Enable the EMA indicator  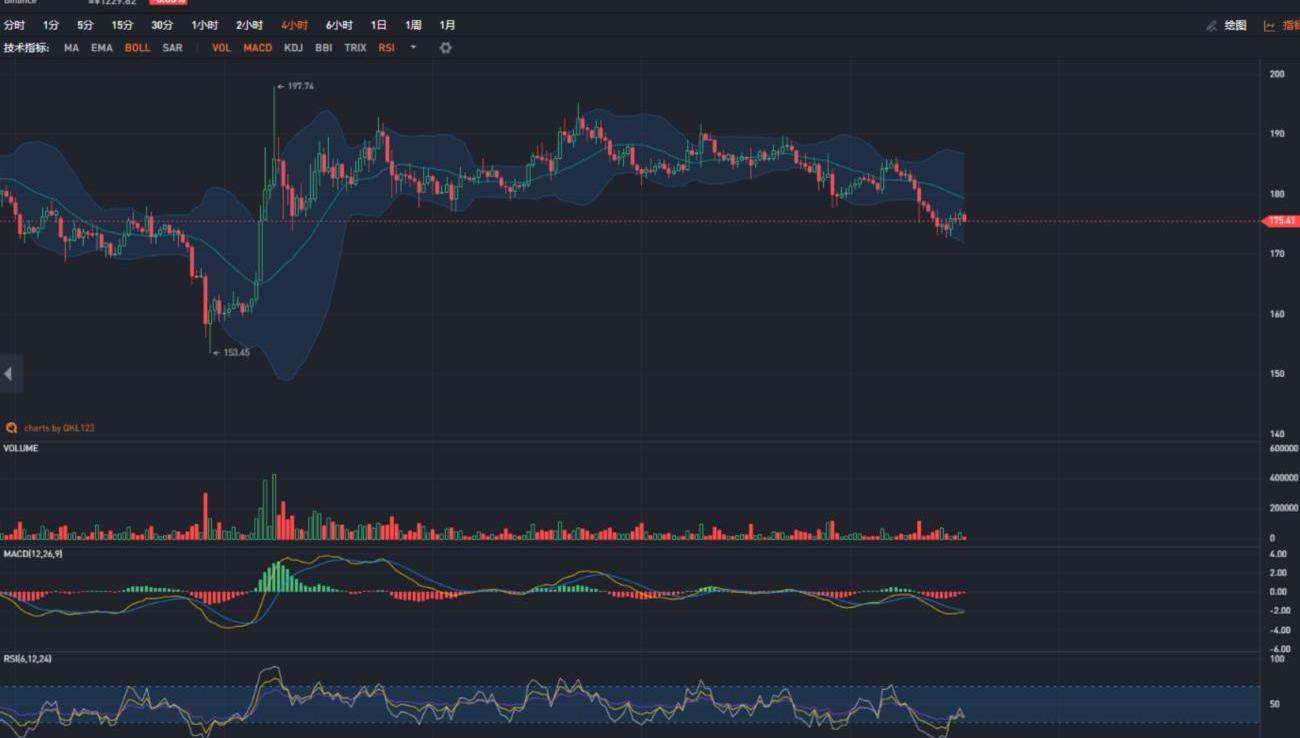pyautogui.click(x=102, y=48)
